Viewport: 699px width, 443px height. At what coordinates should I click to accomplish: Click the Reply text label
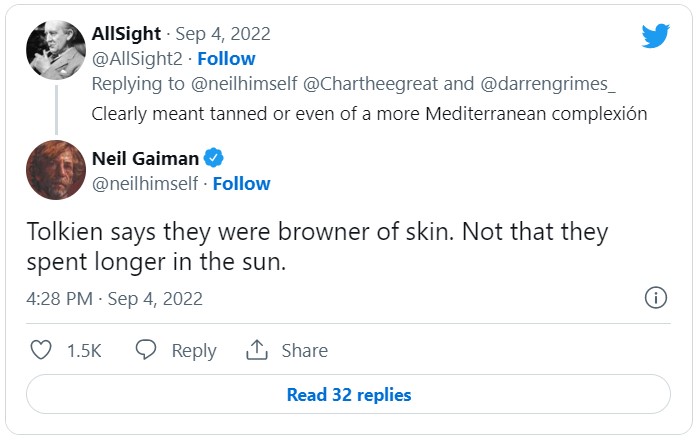click(x=194, y=350)
